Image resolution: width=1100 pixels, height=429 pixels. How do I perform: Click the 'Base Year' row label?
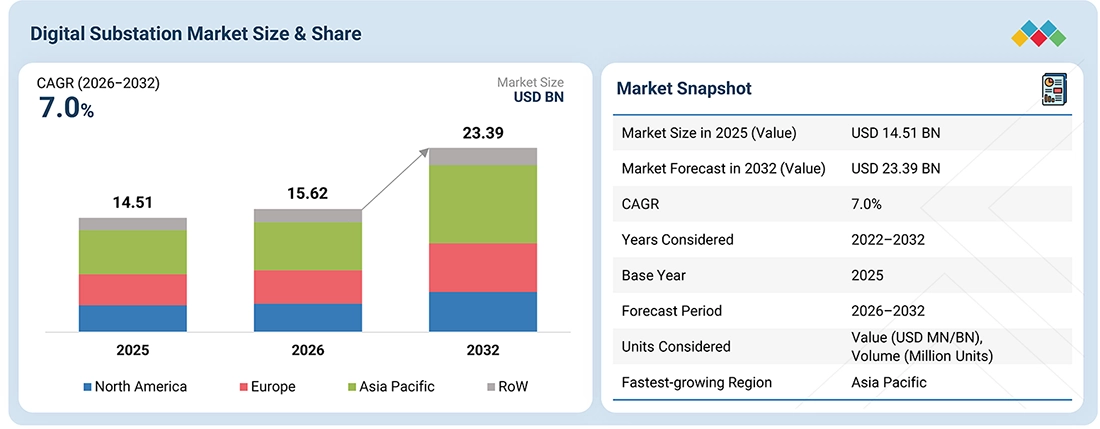click(652, 275)
